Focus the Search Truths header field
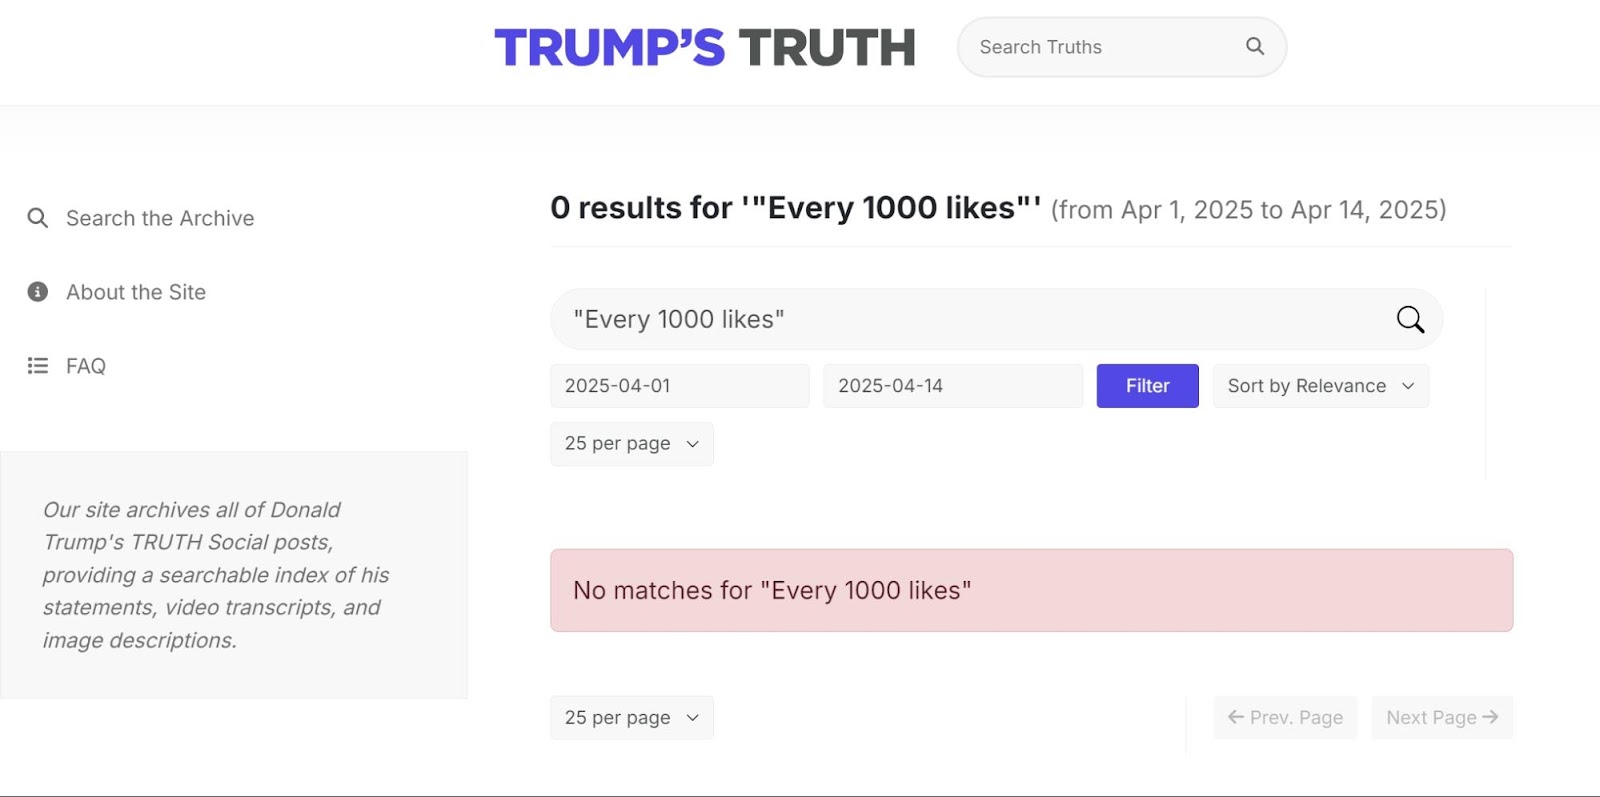1600x797 pixels. pos(1100,47)
